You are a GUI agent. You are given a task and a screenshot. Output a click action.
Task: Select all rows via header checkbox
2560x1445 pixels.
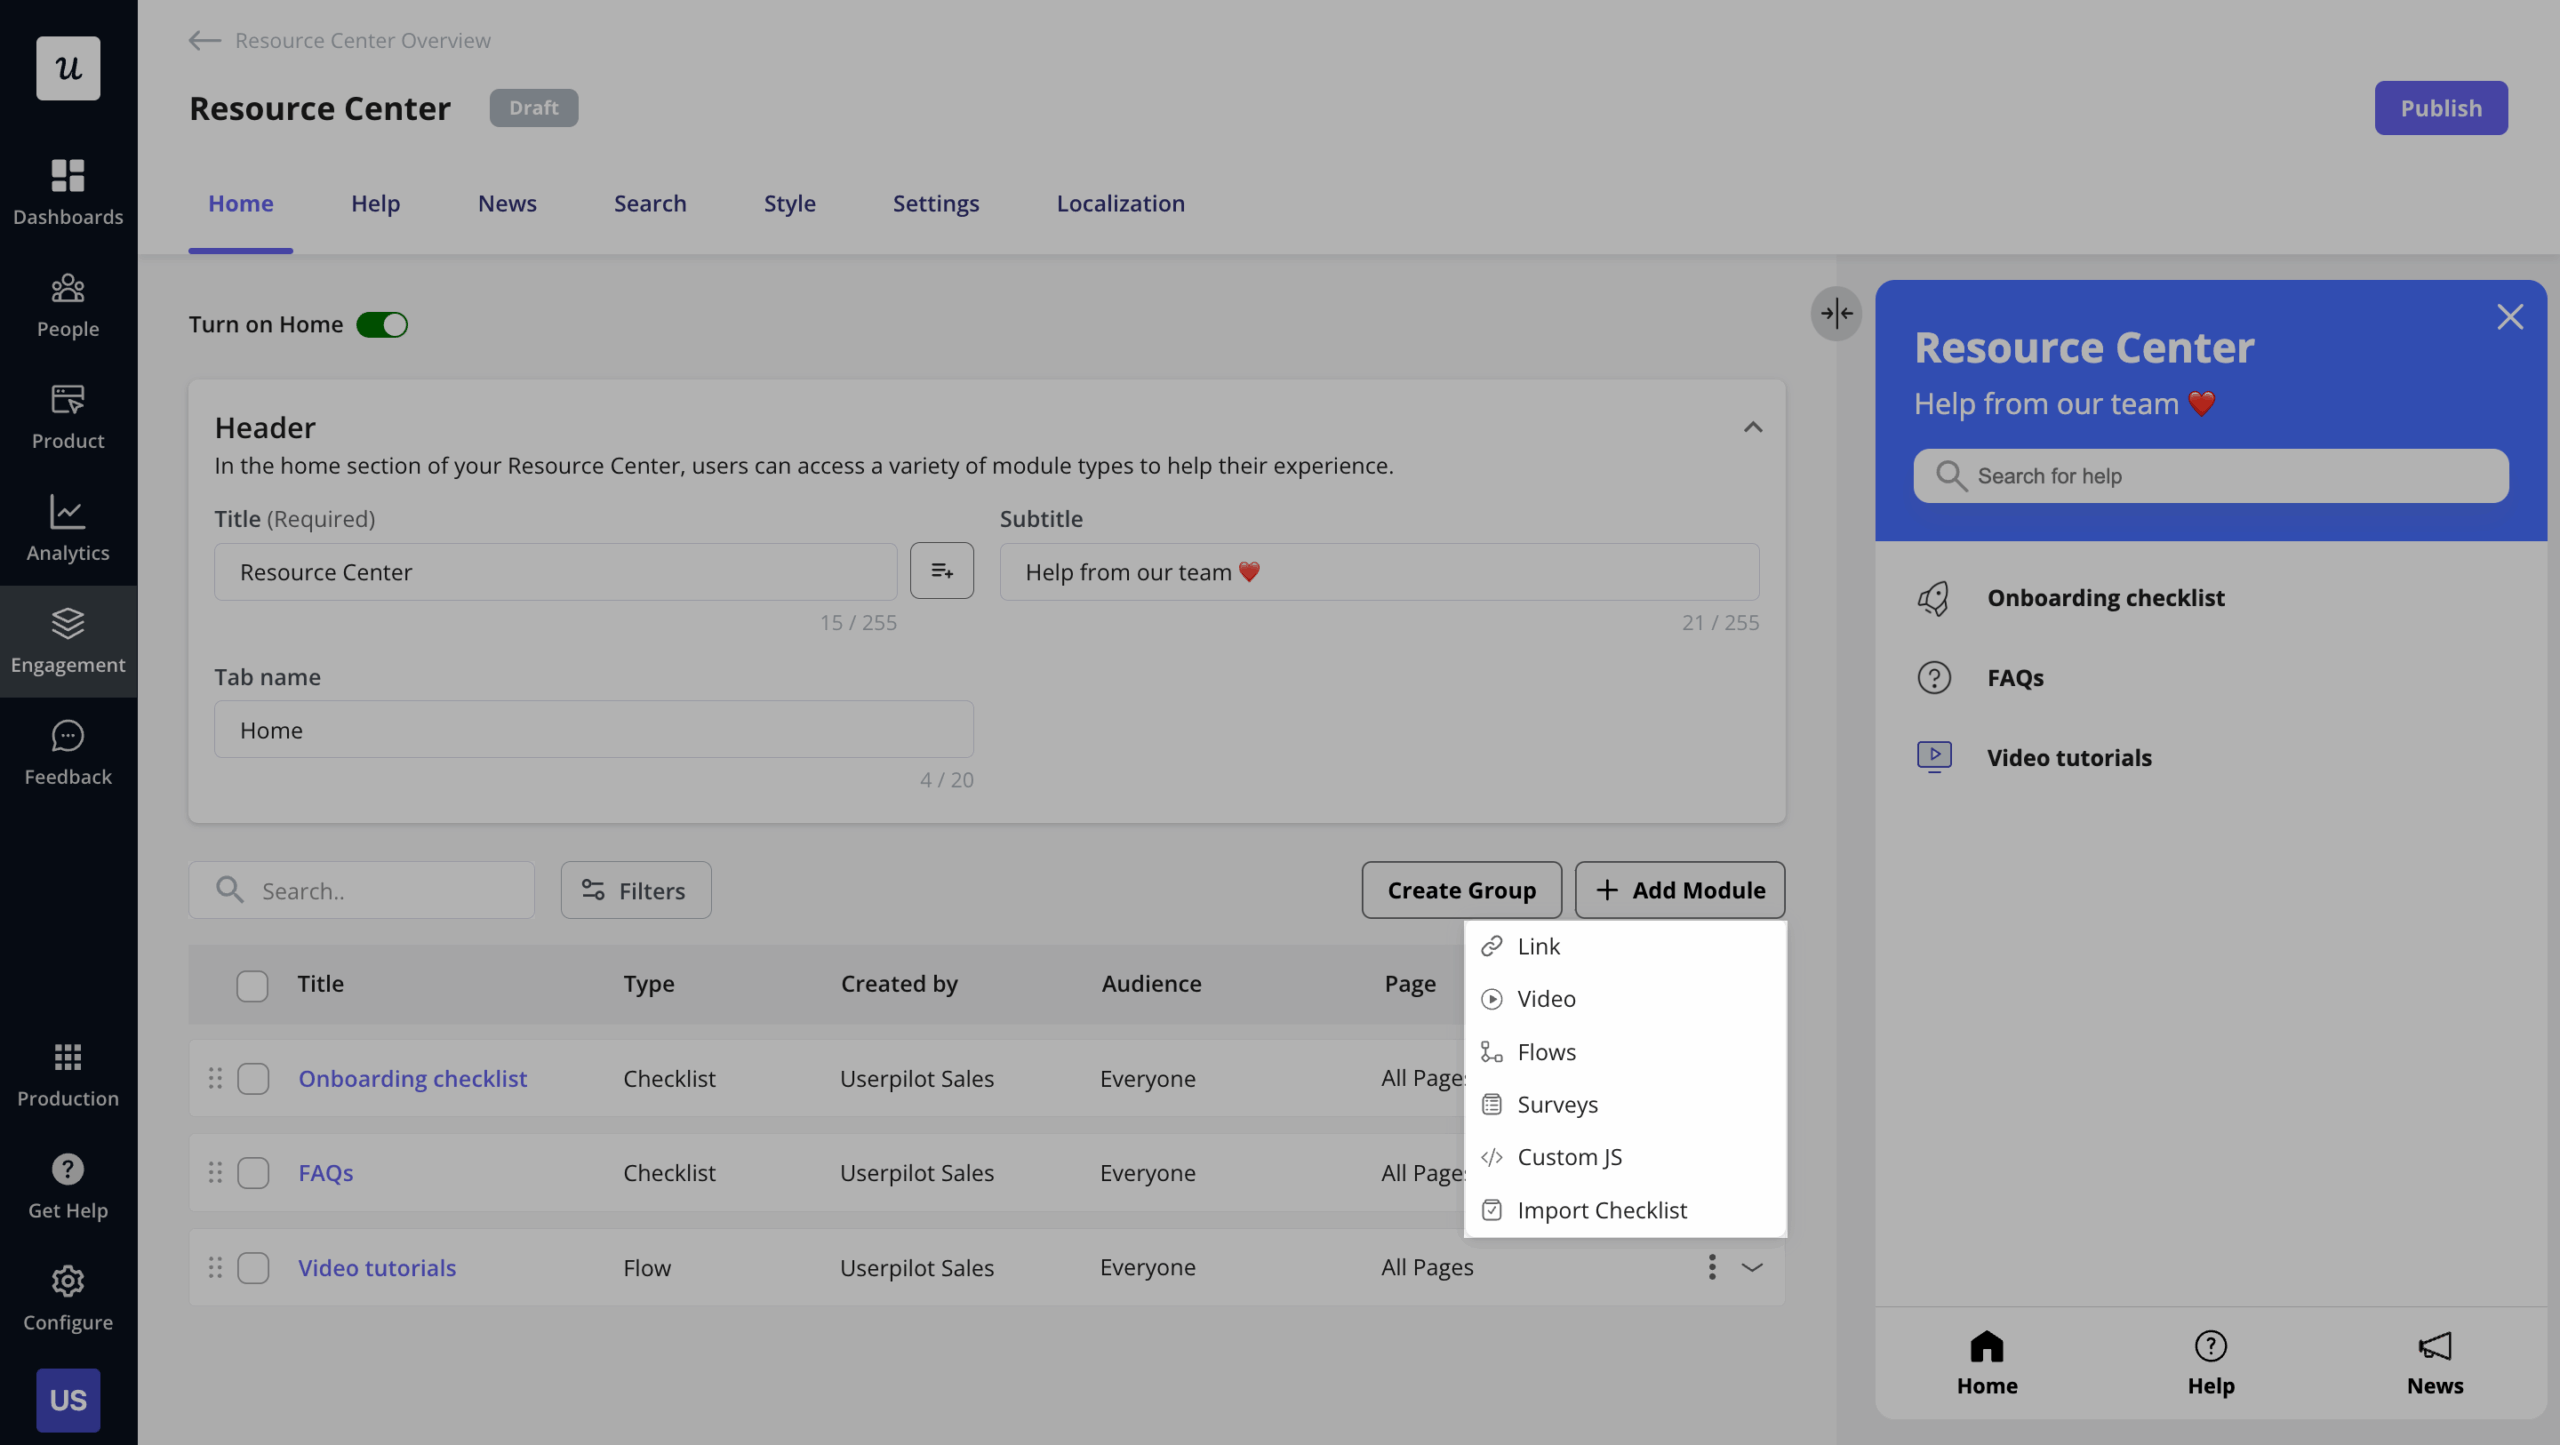(x=253, y=984)
